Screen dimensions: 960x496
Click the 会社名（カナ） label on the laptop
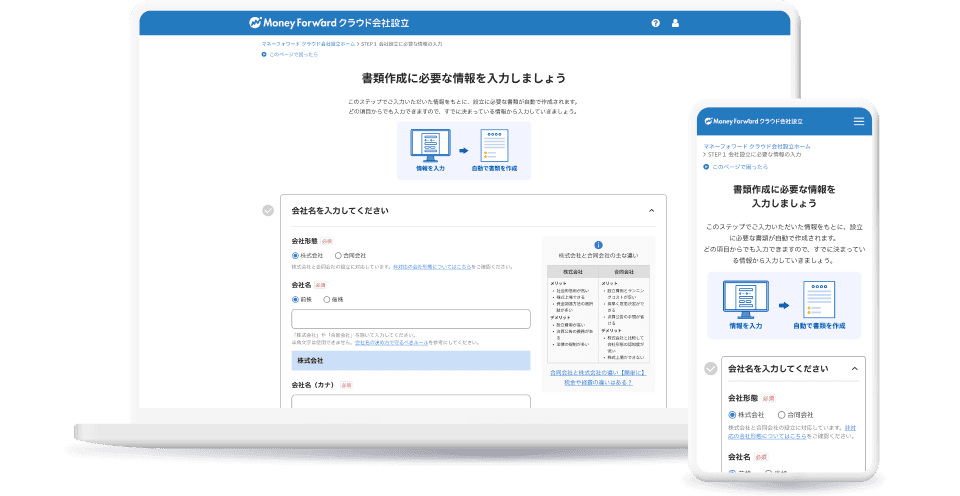pos(312,385)
